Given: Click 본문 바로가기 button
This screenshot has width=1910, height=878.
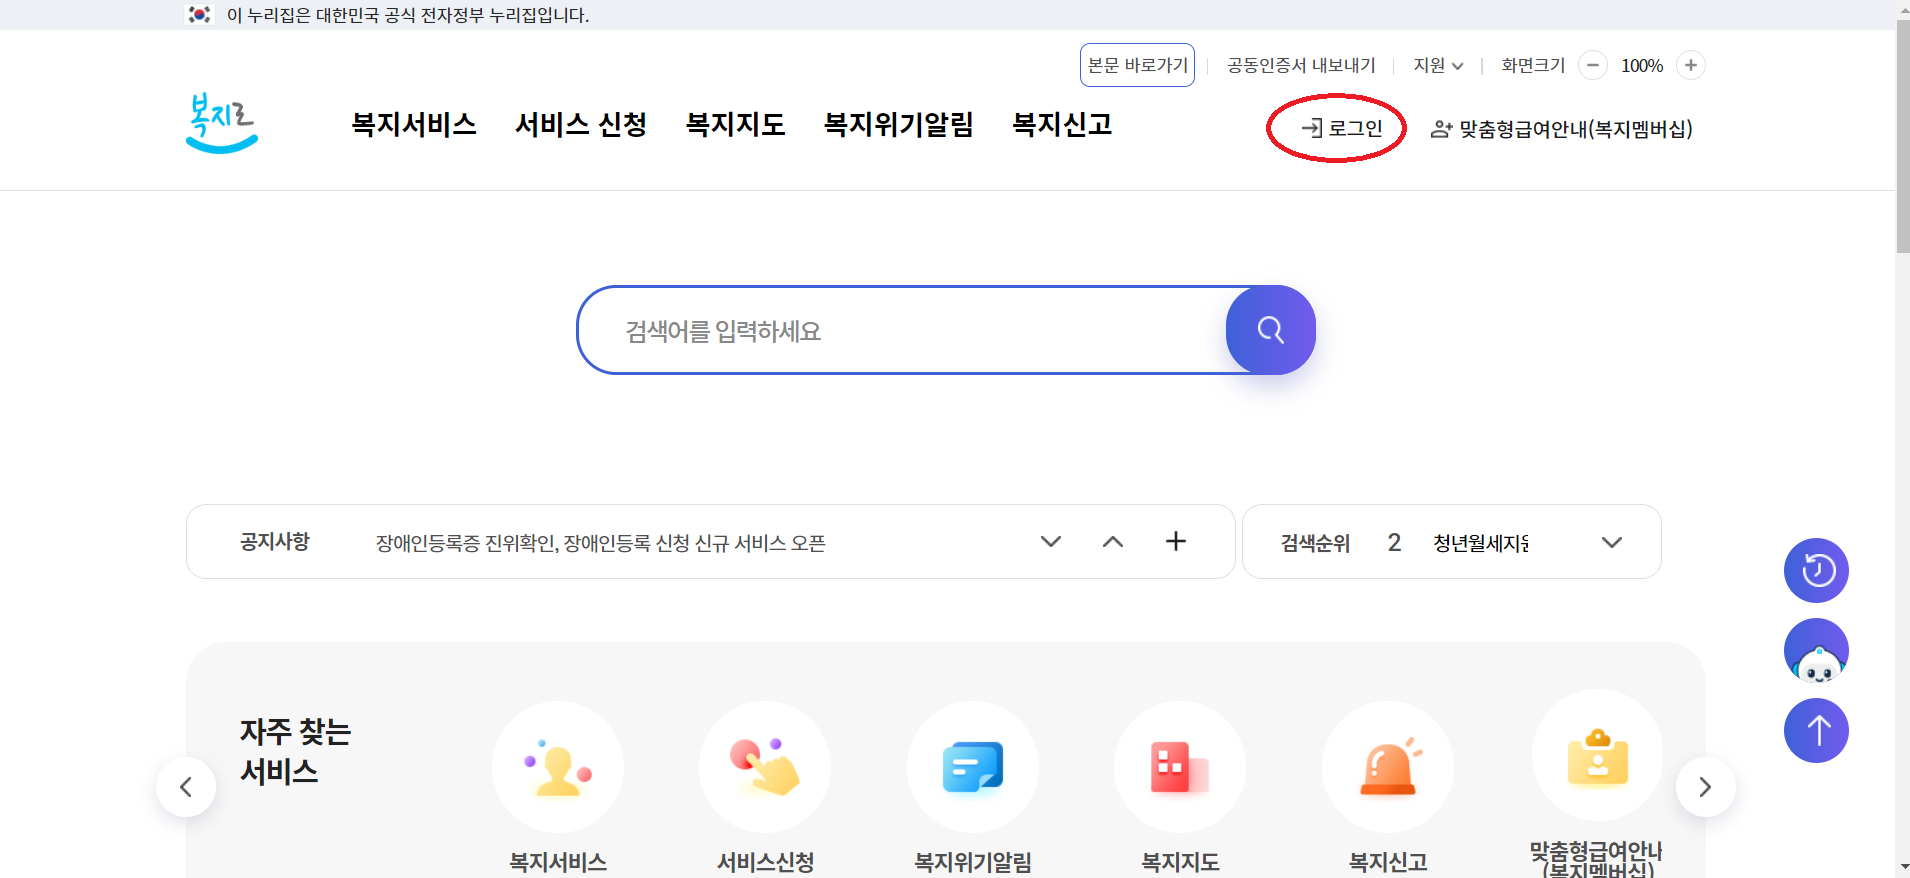Looking at the screenshot, I should click(1137, 65).
